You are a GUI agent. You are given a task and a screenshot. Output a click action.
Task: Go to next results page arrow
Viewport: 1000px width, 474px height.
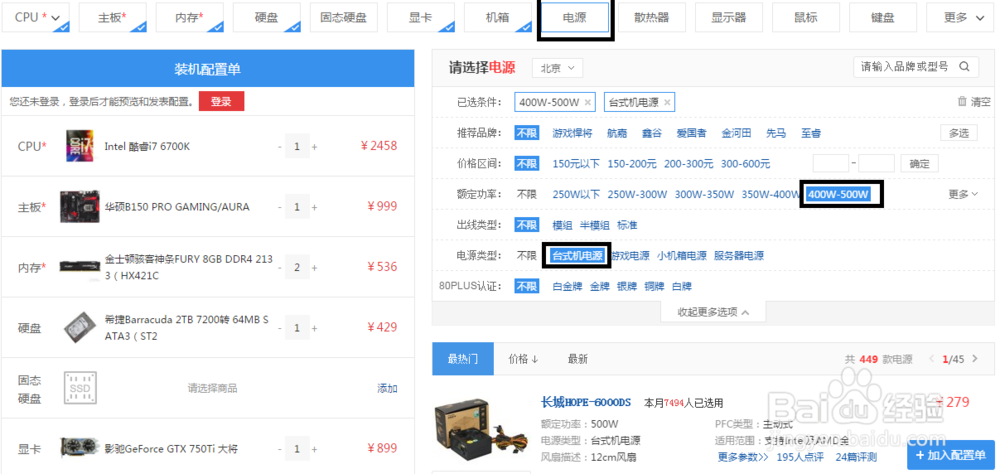click(974, 359)
